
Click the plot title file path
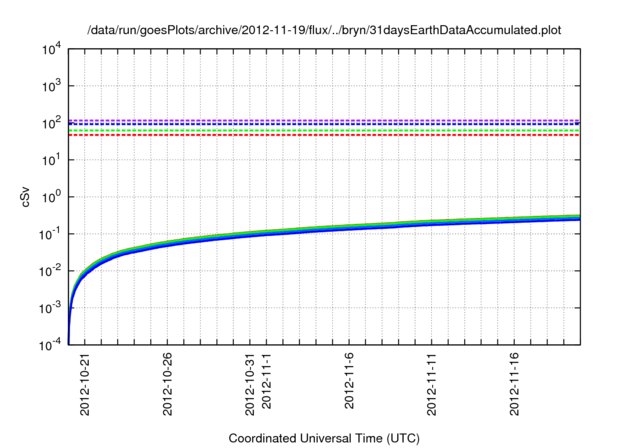[x=325, y=29]
